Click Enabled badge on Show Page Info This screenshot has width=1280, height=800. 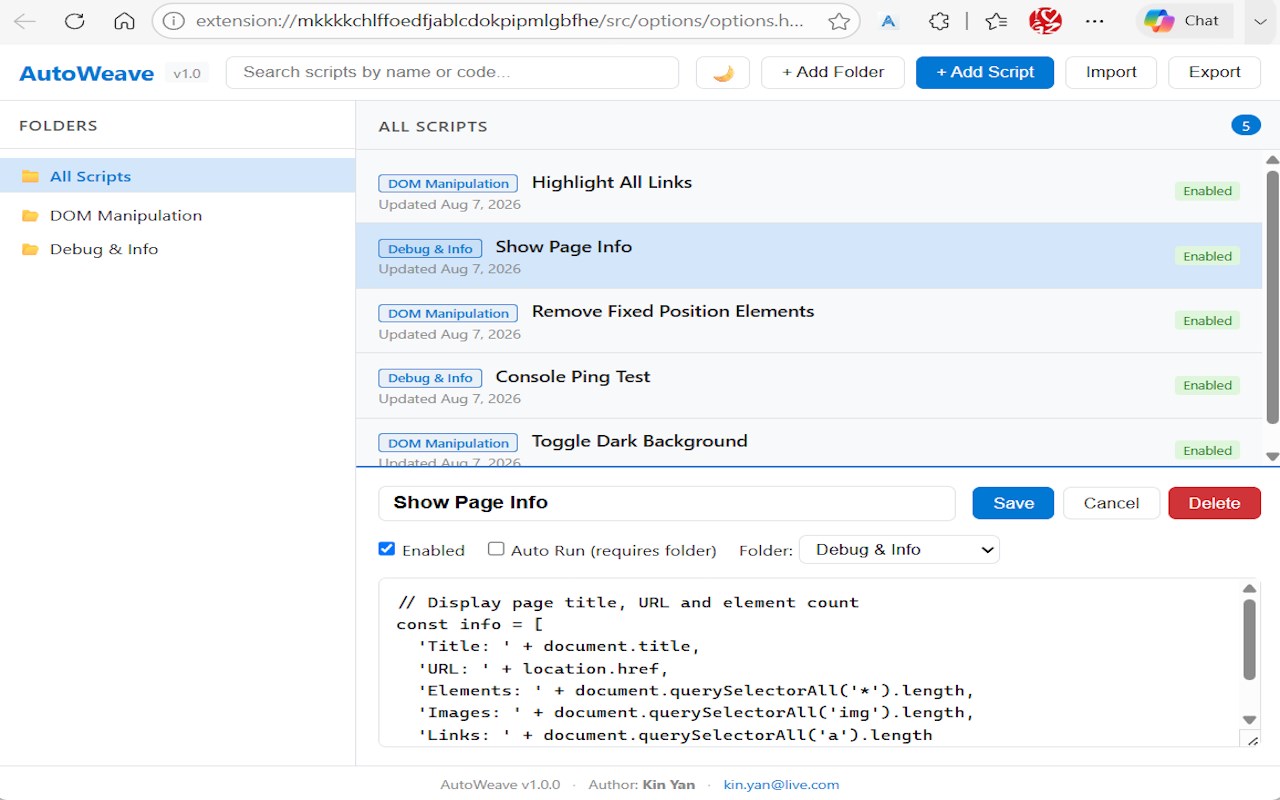click(x=1207, y=256)
